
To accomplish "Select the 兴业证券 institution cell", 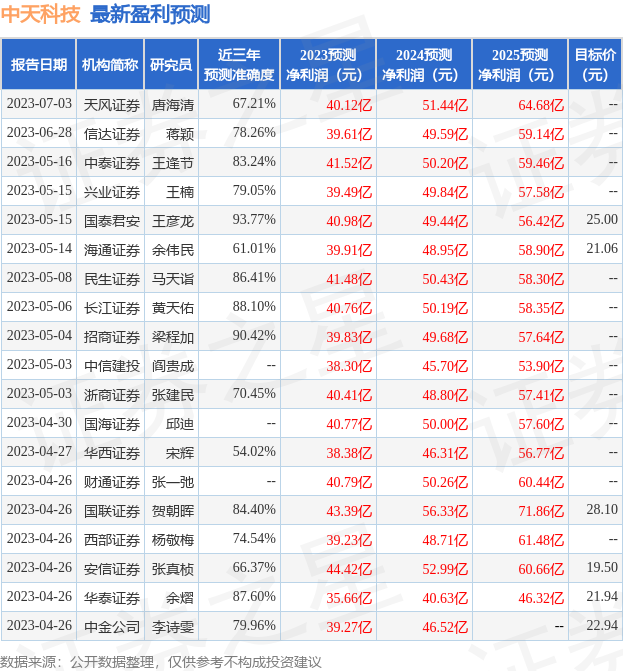I will (x=112, y=192).
